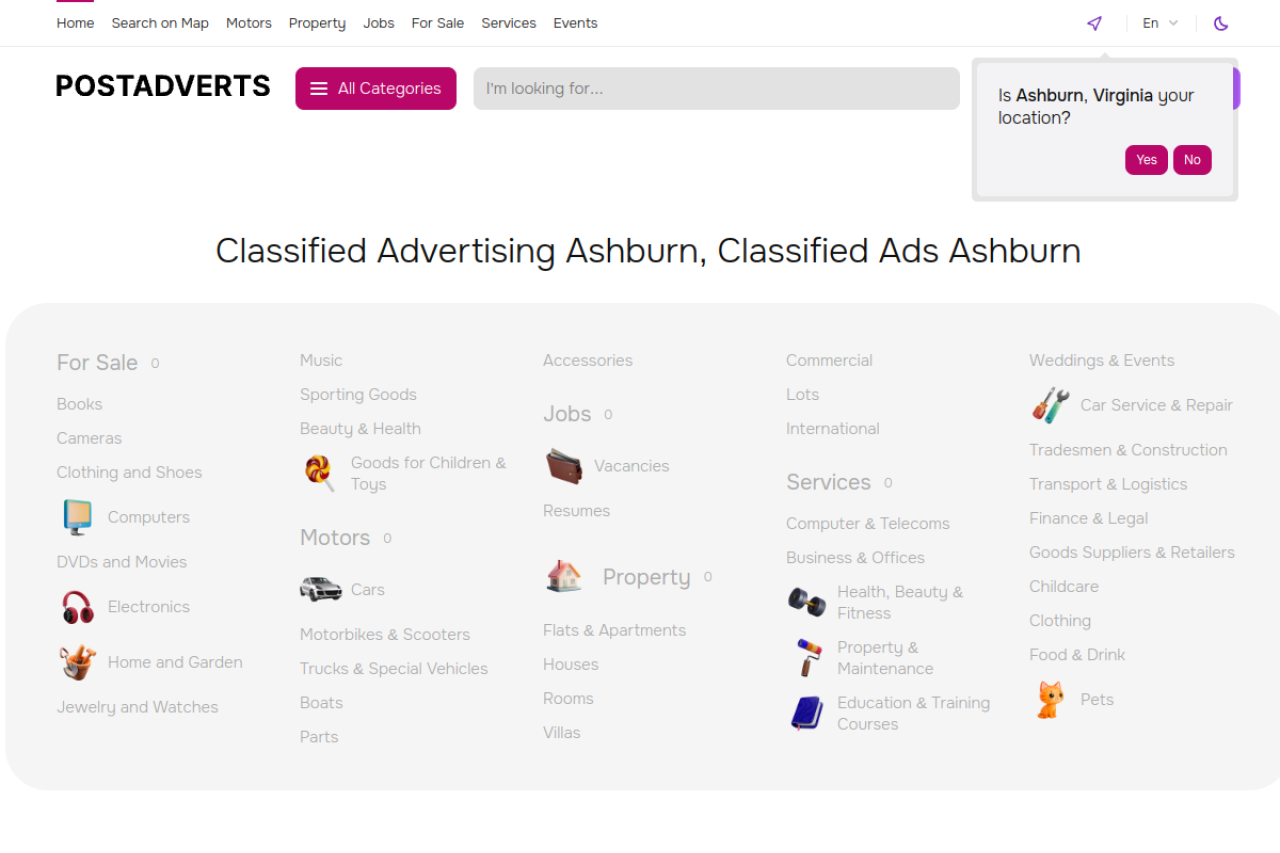Image resolution: width=1280 pixels, height=853 pixels.
Task: Click the POSTADVERTS logo
Action: click(x=163, y=86)
